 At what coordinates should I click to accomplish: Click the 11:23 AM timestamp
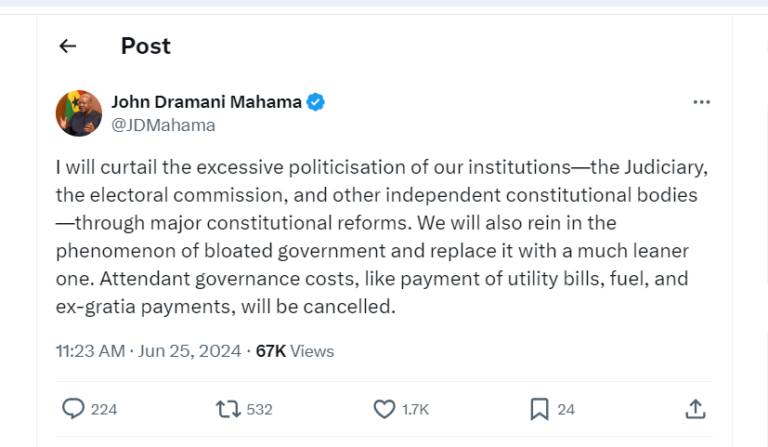[91, 351]
